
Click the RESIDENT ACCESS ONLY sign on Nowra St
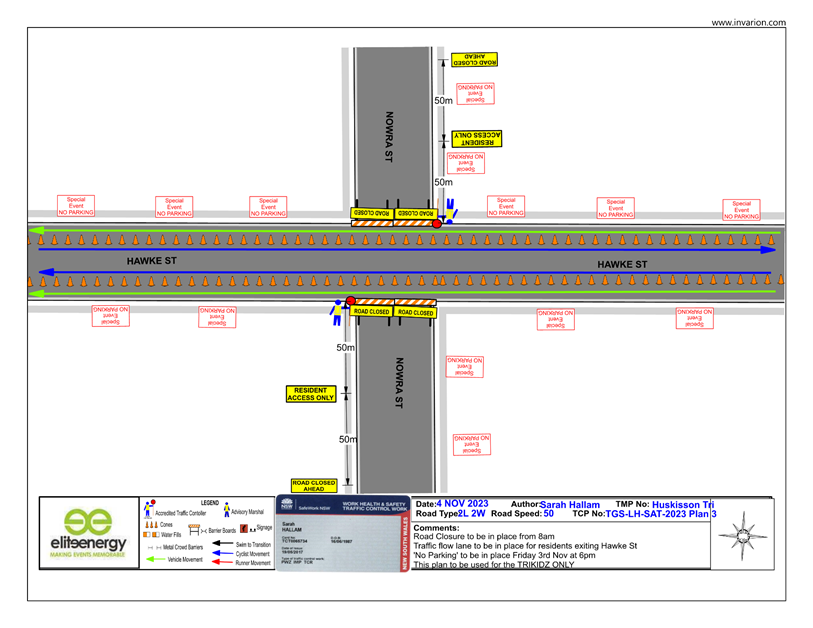[312, 392]
